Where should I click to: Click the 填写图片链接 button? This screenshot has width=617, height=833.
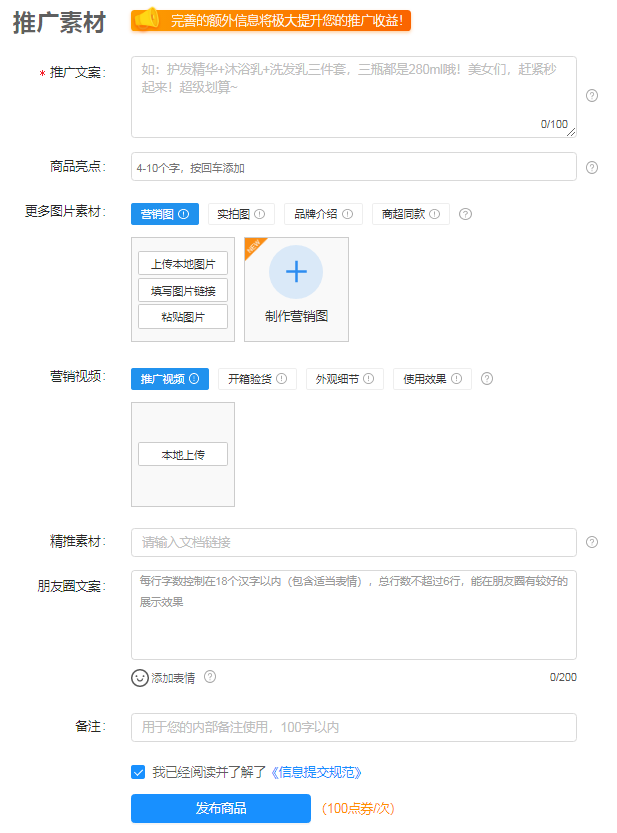coord(183,290)
